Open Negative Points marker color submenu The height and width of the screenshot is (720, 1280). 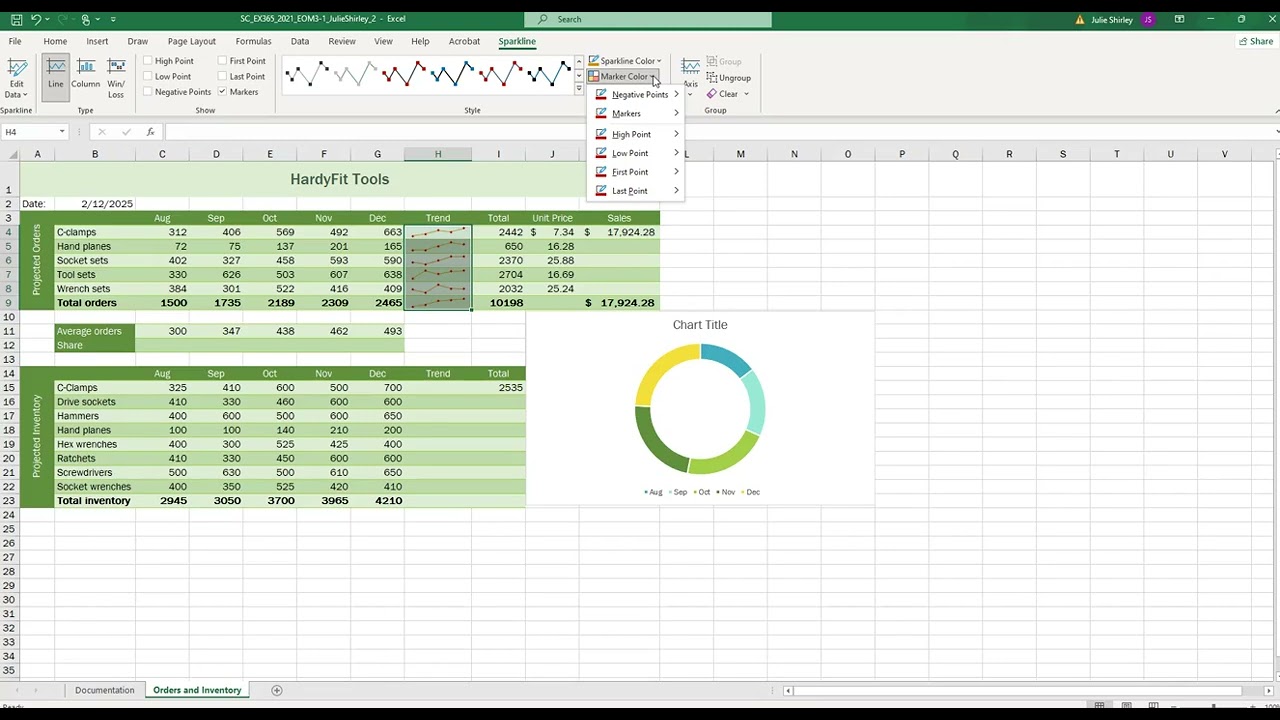click(x=637, y=94)
